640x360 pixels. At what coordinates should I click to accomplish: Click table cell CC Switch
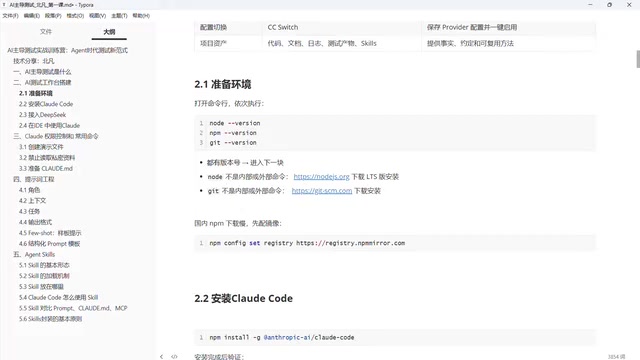pyautogui.click(x=283, y=27)
